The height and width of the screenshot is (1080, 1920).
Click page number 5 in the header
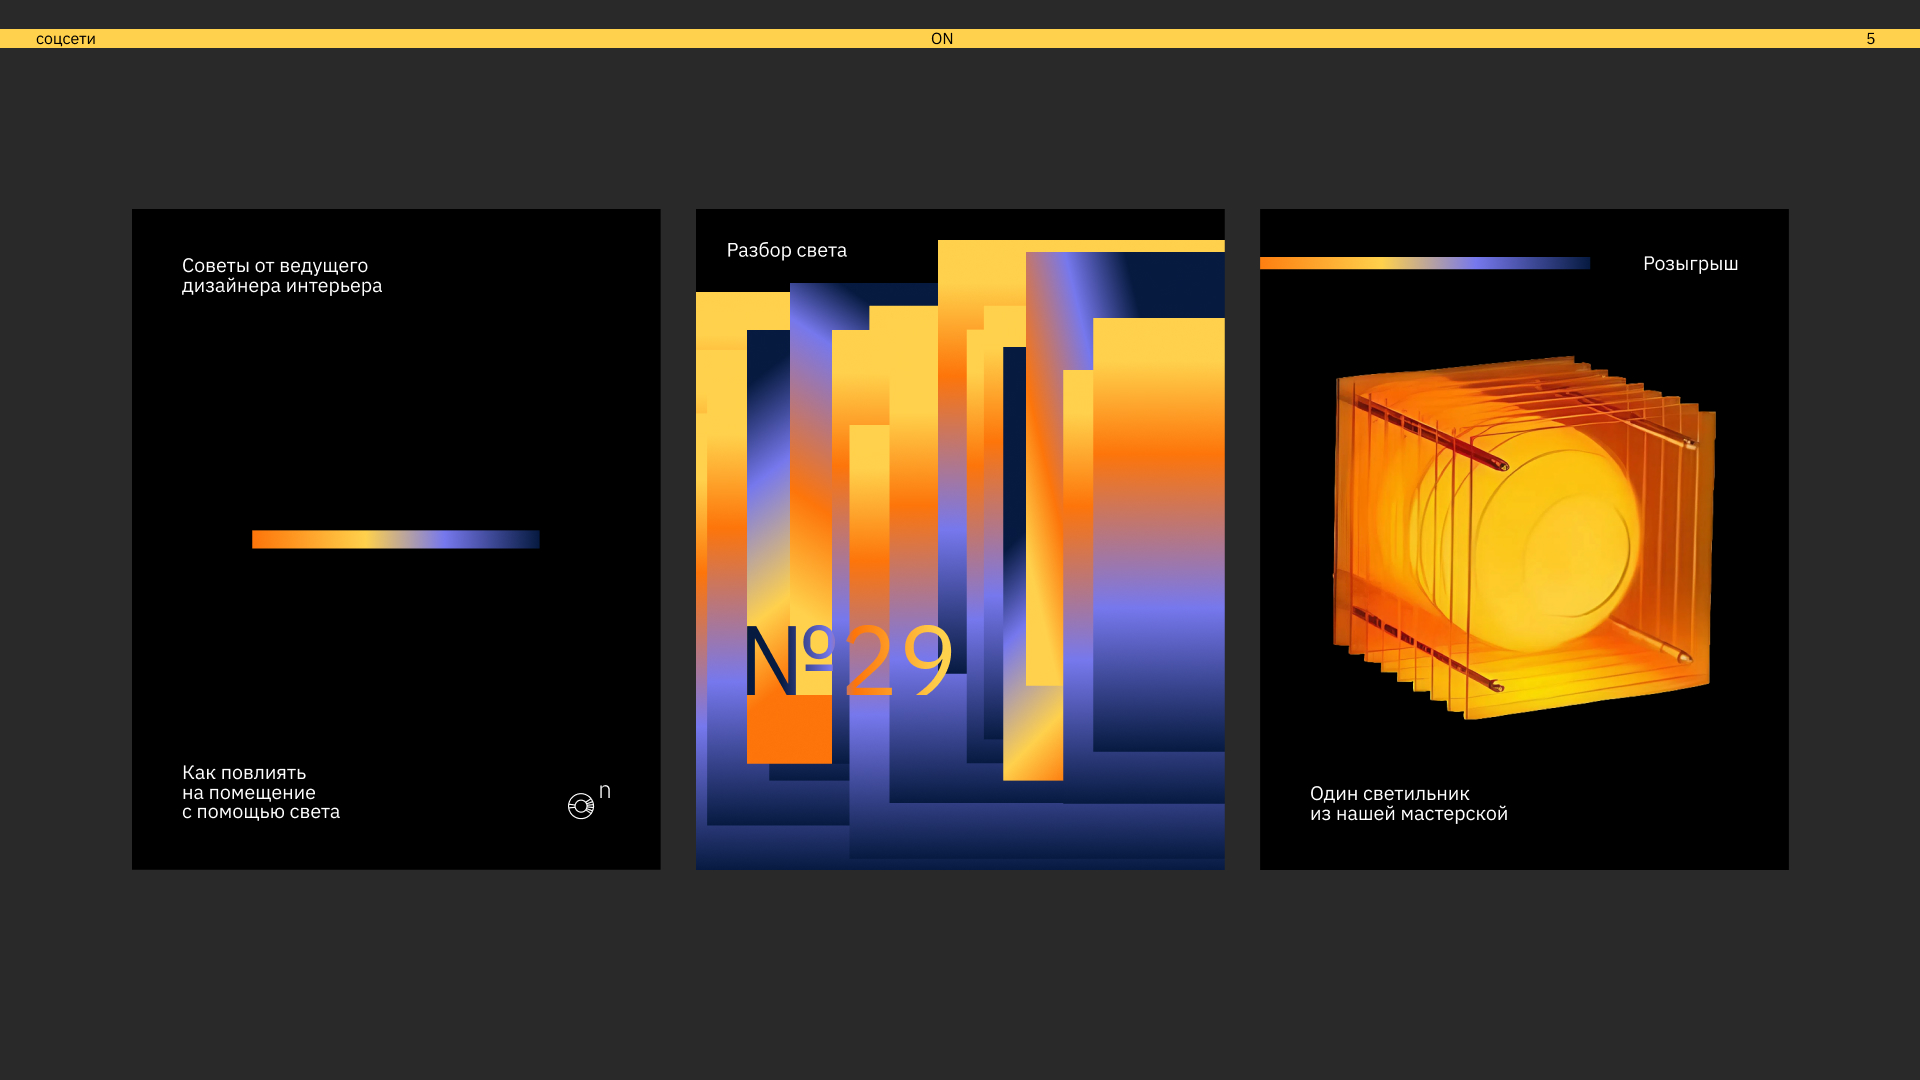[1870, 39]
